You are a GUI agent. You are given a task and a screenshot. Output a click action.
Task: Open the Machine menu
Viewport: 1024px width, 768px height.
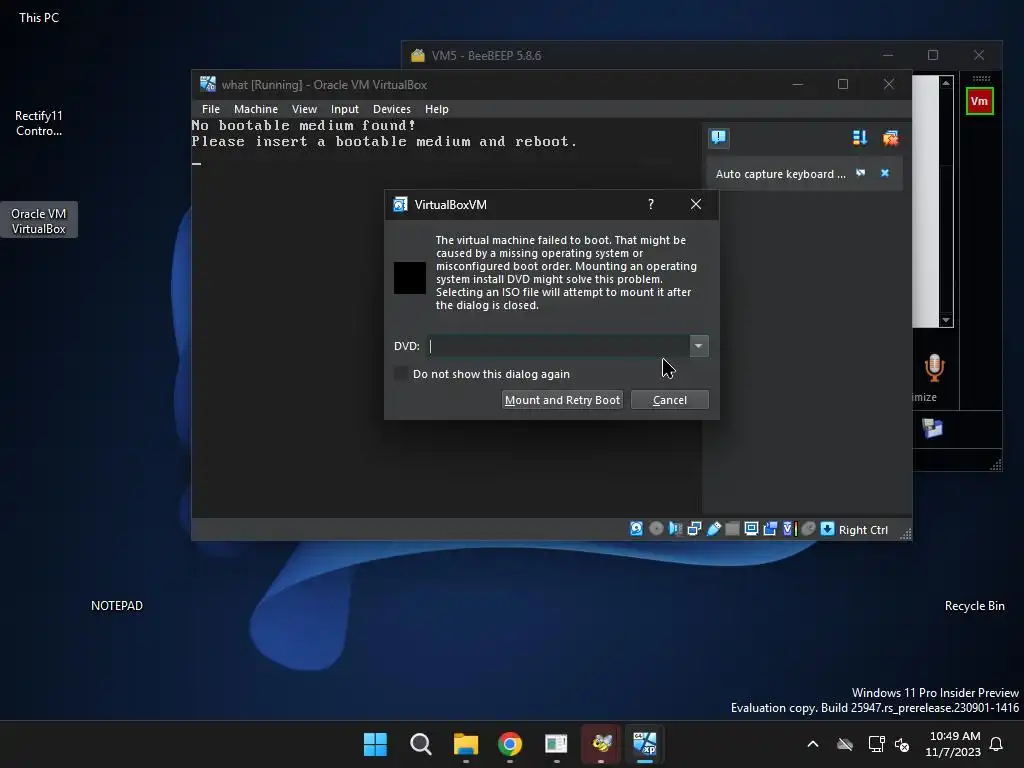click(x=256, y=109)
